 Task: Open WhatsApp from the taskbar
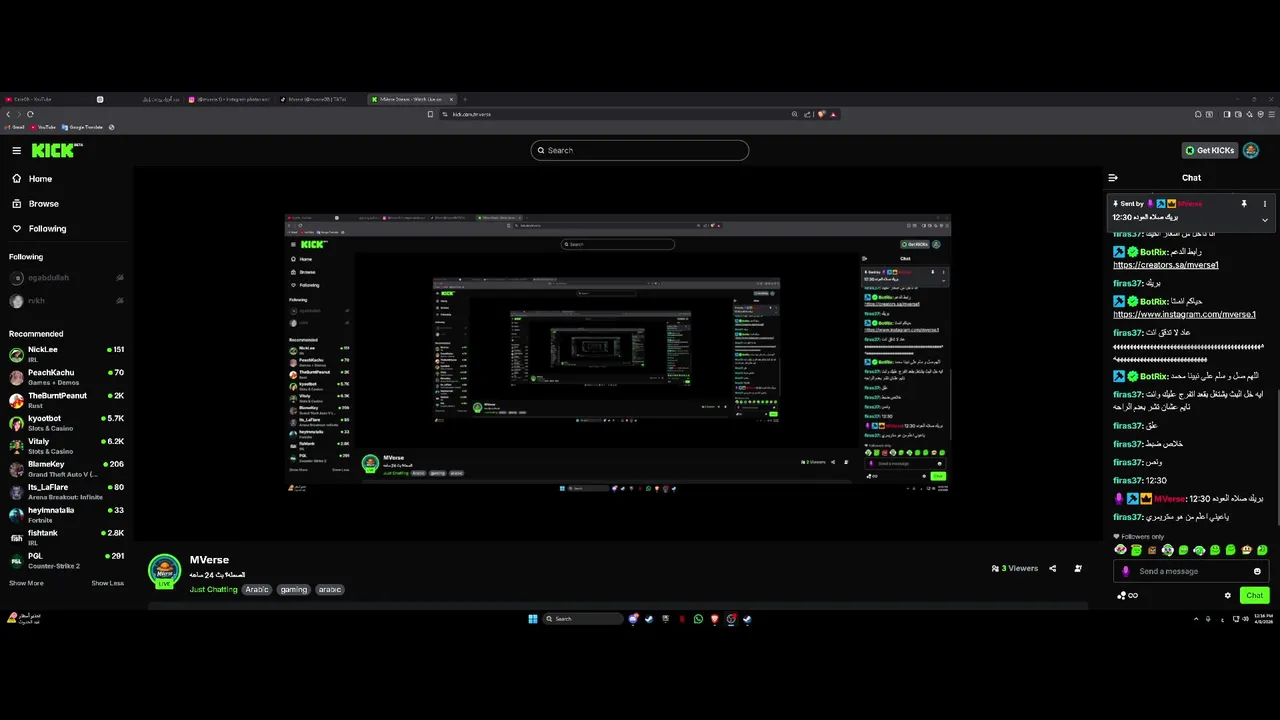point(698,618)
